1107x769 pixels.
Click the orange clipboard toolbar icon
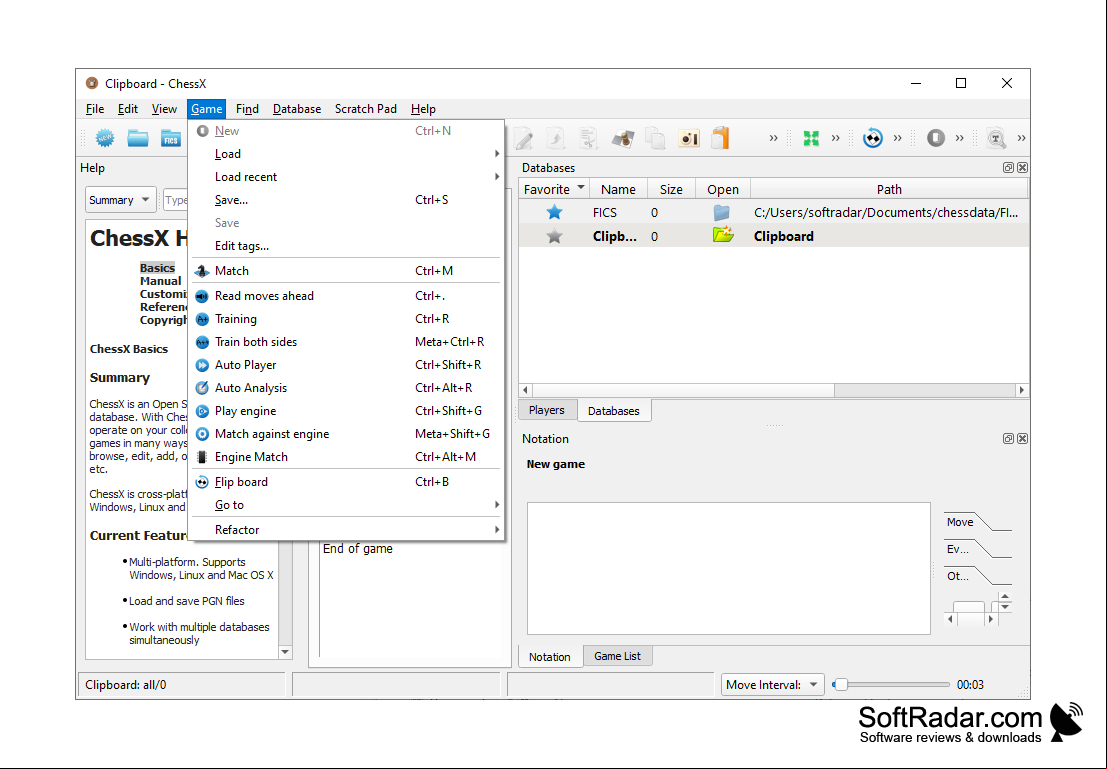coord(720,138)
